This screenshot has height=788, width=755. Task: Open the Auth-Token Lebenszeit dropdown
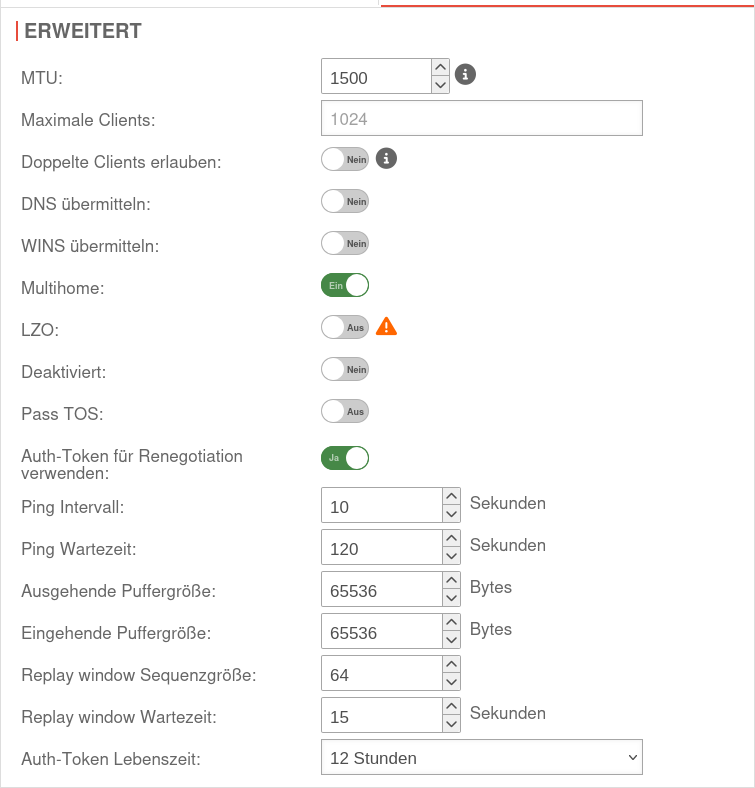pos(481,758)
